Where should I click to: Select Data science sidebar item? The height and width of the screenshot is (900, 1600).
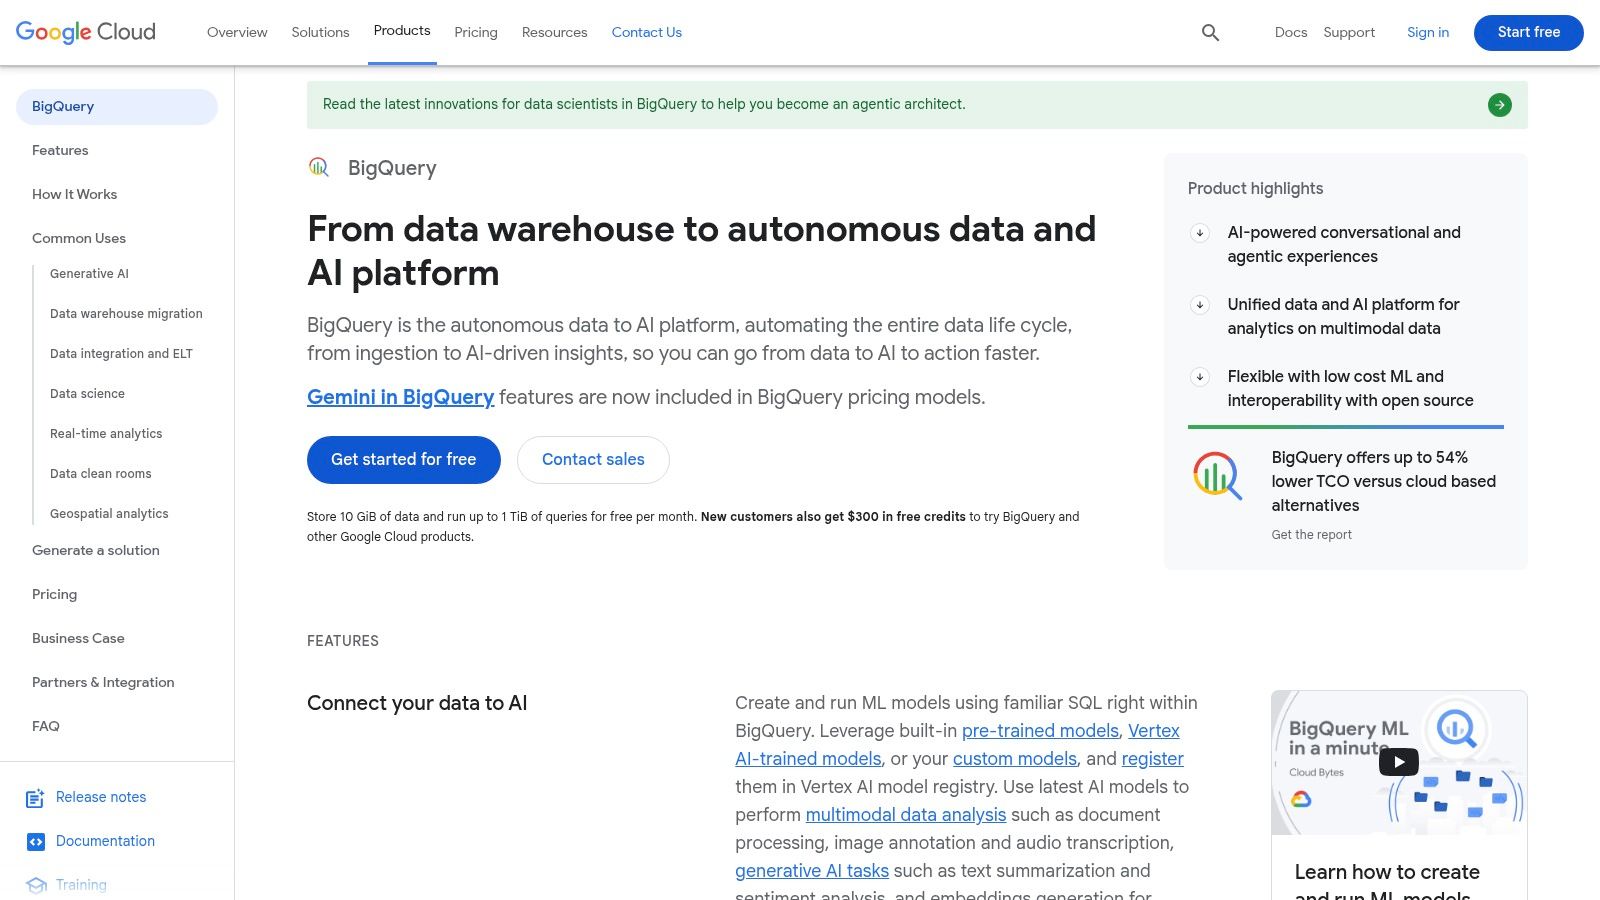tap(87, 394)
